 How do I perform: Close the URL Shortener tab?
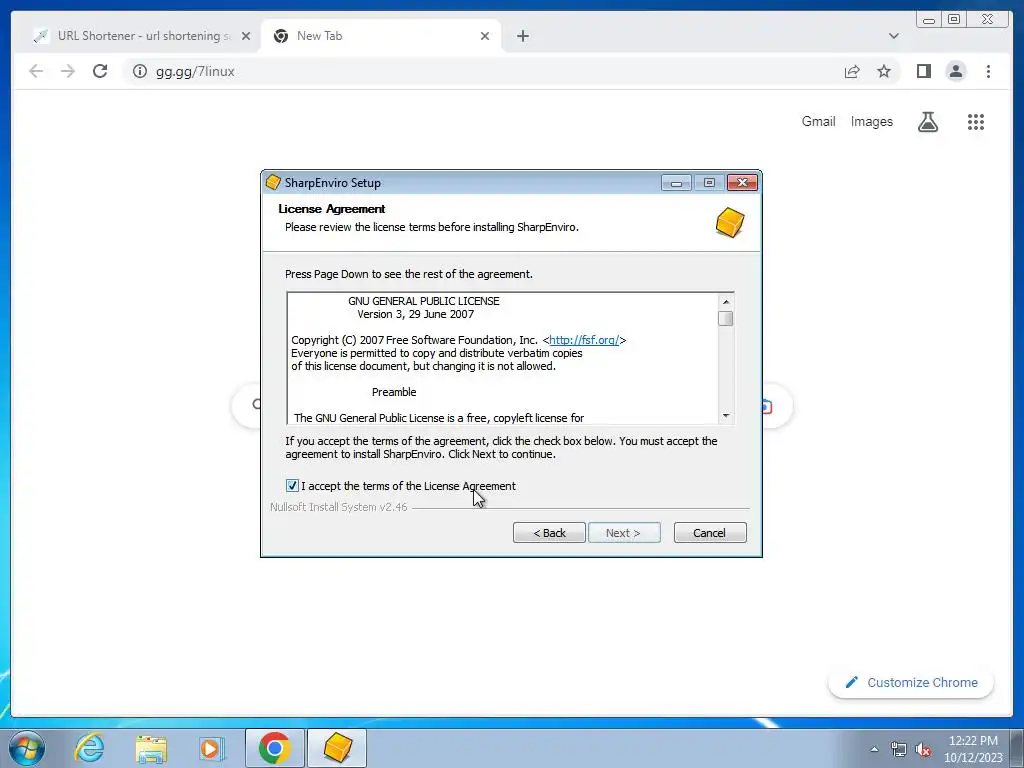246,36
